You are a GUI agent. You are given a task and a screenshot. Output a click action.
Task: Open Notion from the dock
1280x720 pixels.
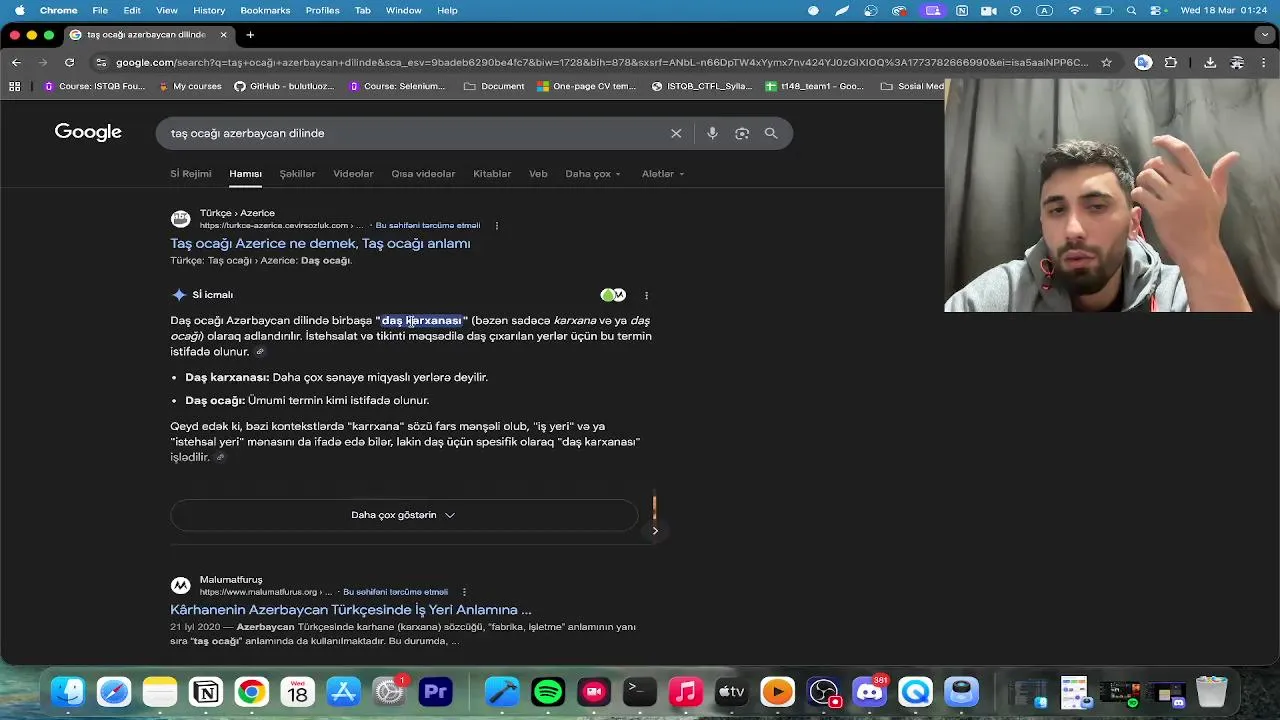206,692
